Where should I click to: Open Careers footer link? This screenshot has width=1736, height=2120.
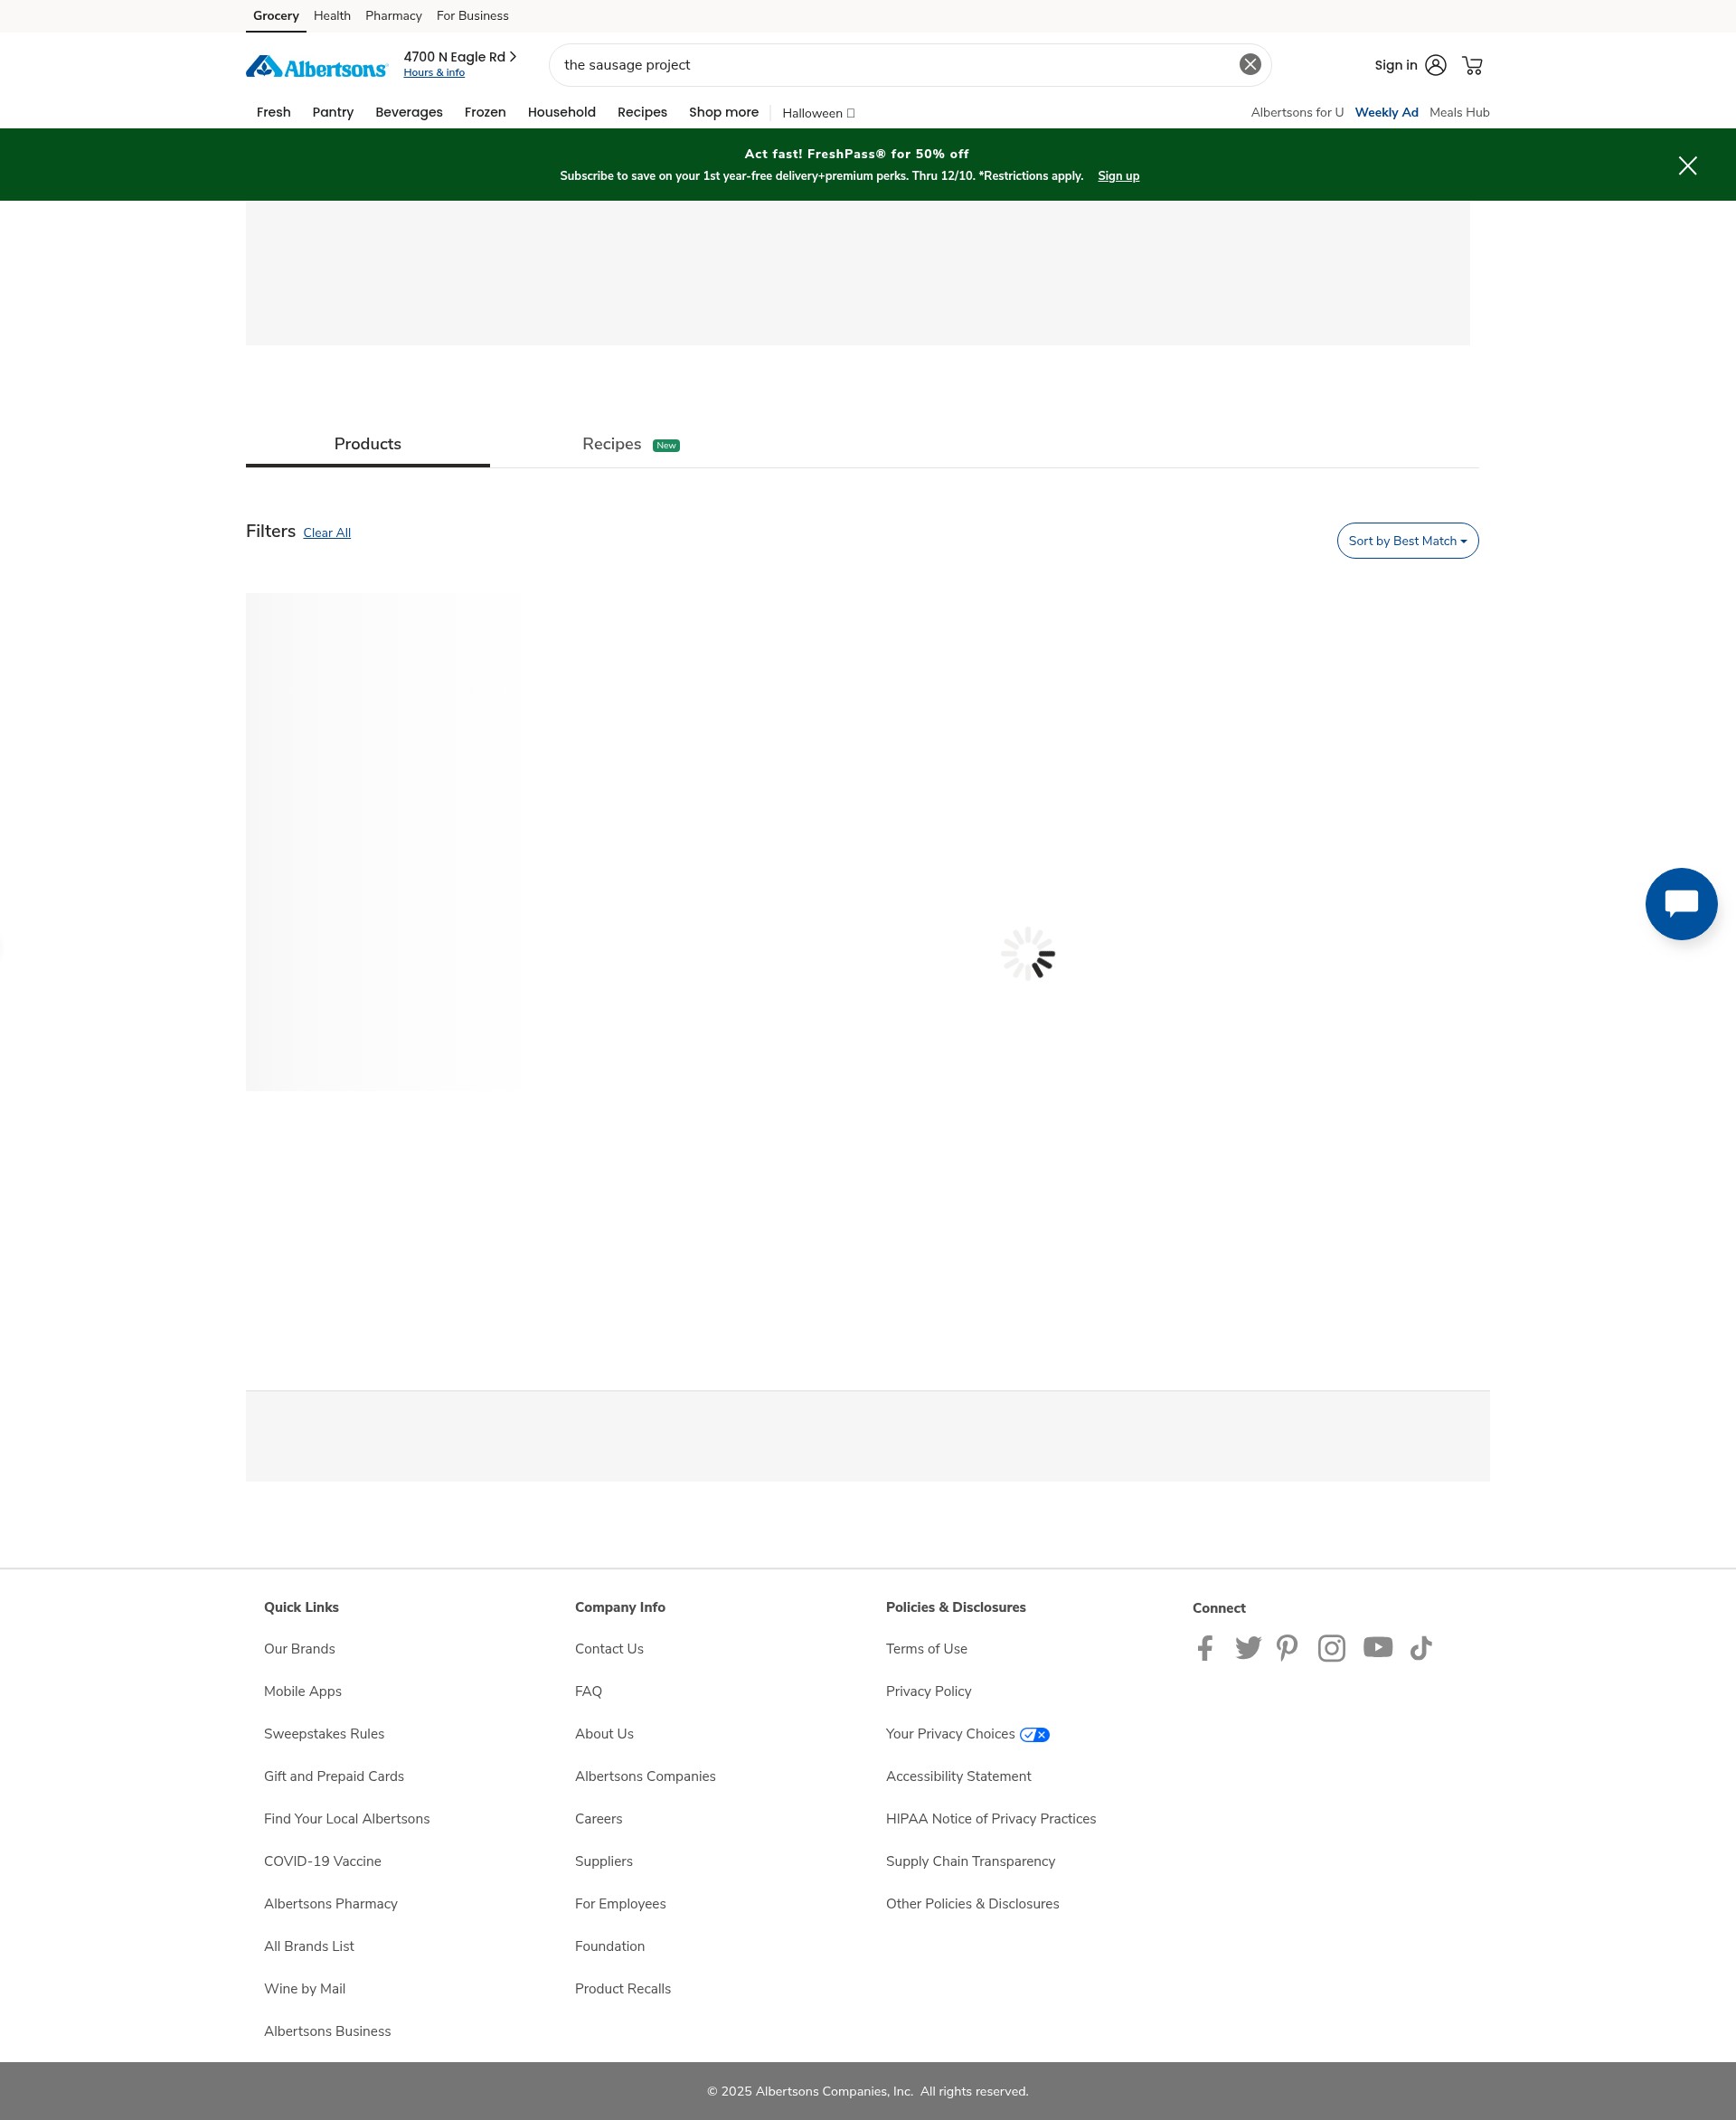click(x=598, y=1819)
